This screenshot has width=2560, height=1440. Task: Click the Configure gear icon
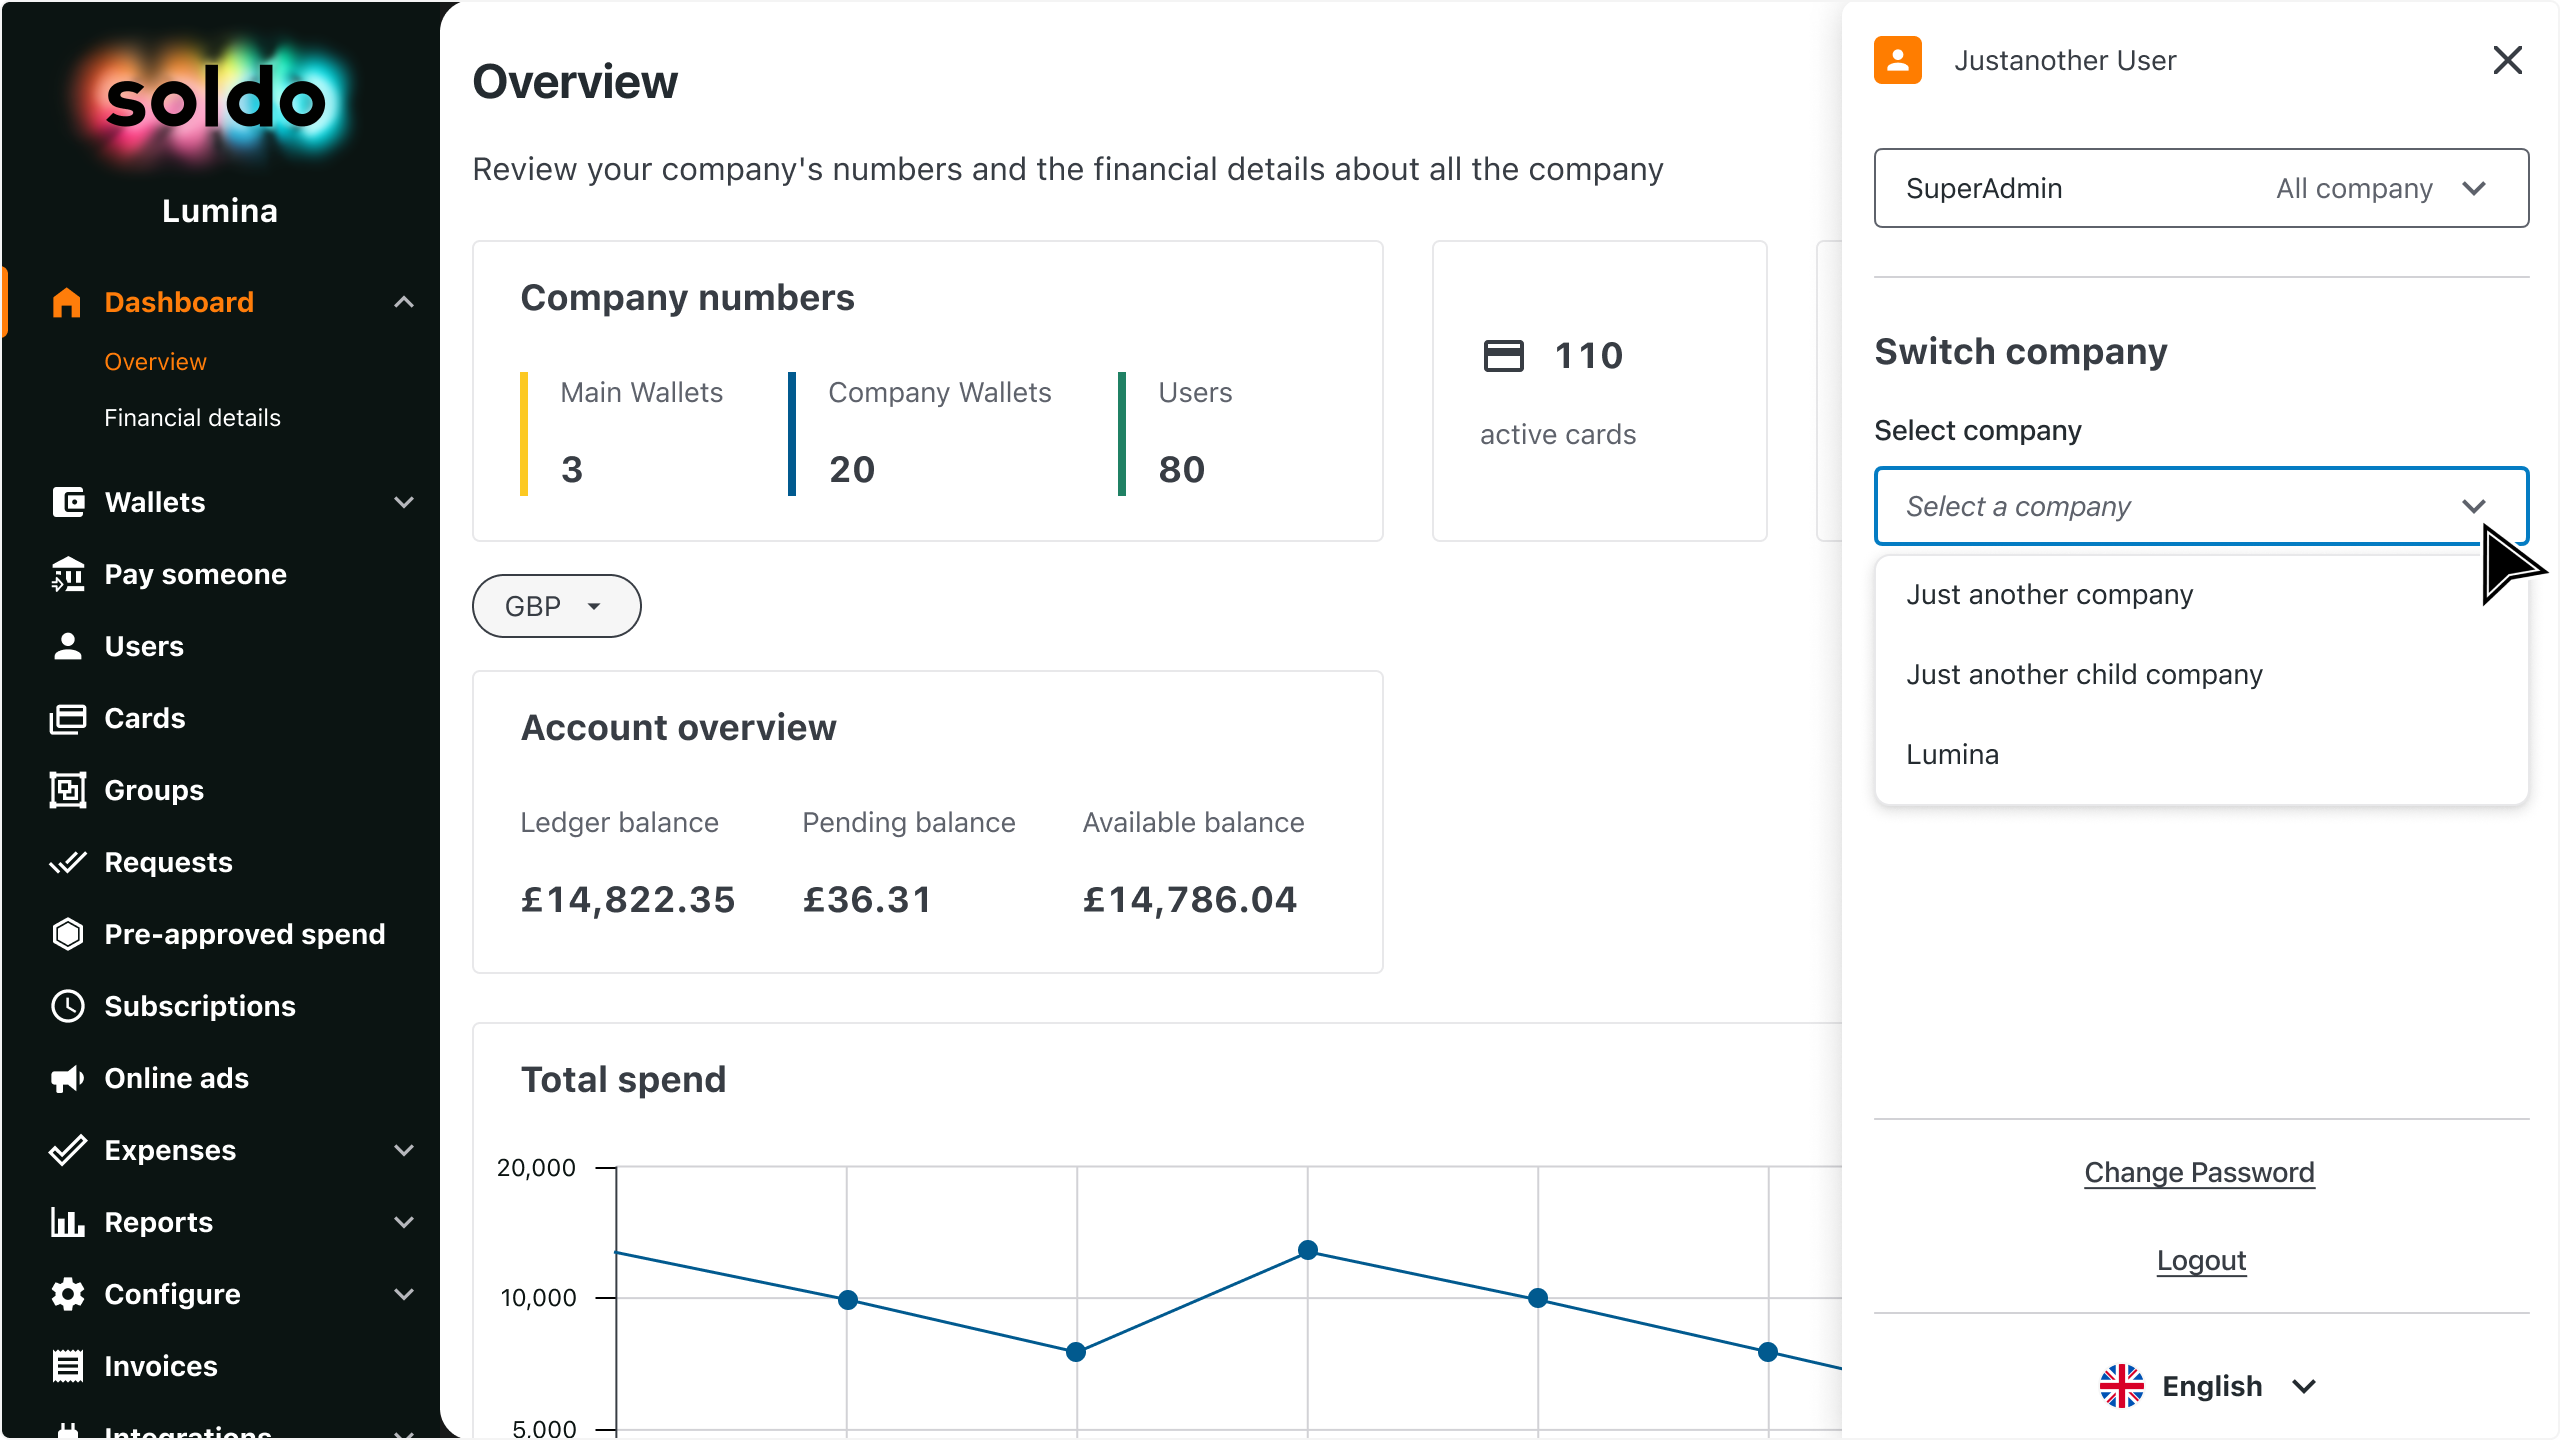(x=68, y=1294)
